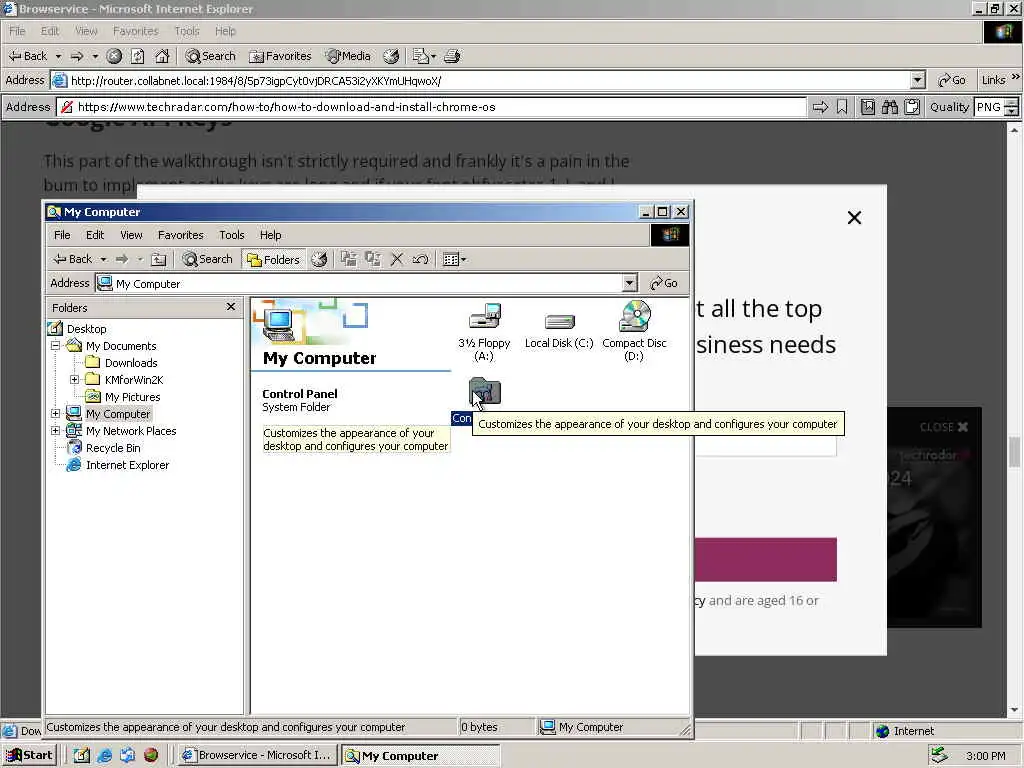Open the Favorites menu in My Computer

[x=181, y=235]
